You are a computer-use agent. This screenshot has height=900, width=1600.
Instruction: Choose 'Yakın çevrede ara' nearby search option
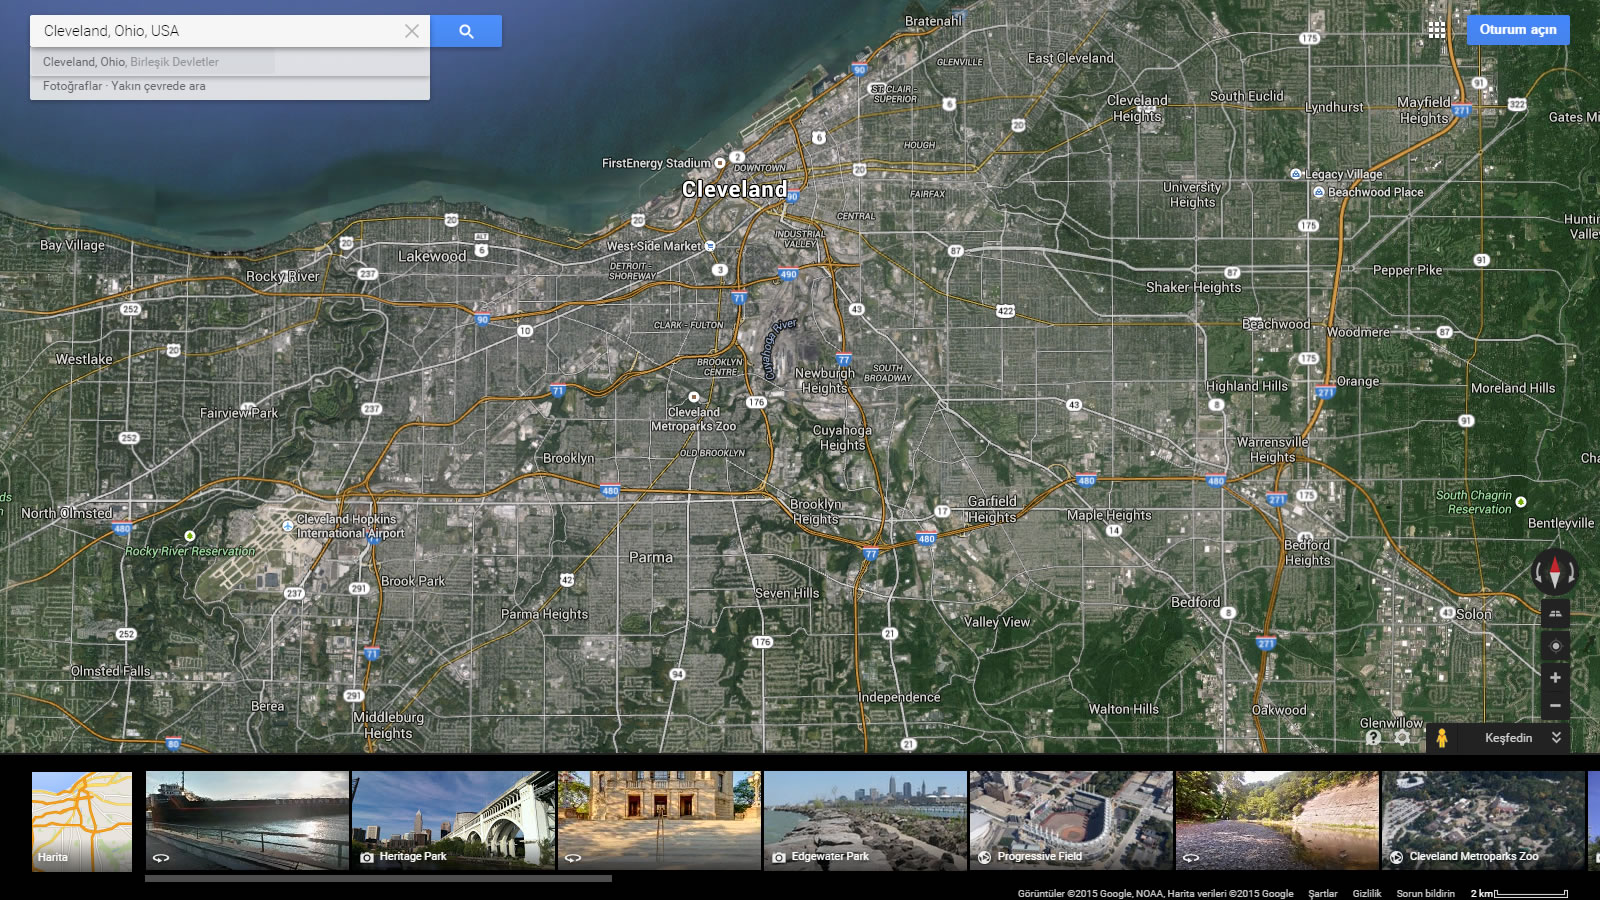pyautogui.click(x=158, y=86)
